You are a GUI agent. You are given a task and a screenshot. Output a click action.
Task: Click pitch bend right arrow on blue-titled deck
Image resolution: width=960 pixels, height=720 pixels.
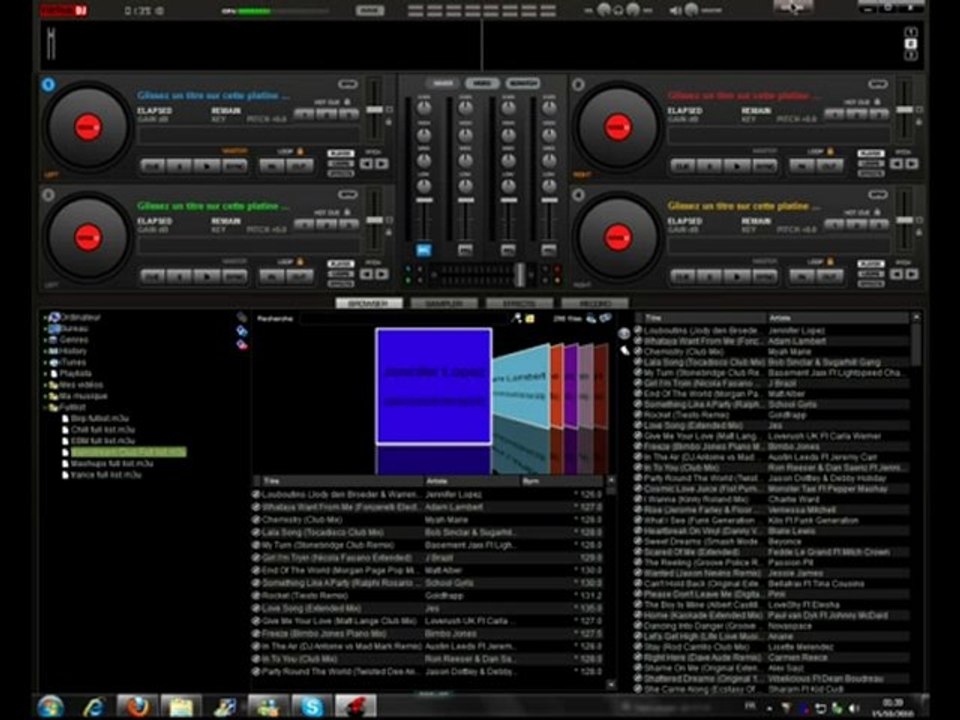tap(381, 163)
